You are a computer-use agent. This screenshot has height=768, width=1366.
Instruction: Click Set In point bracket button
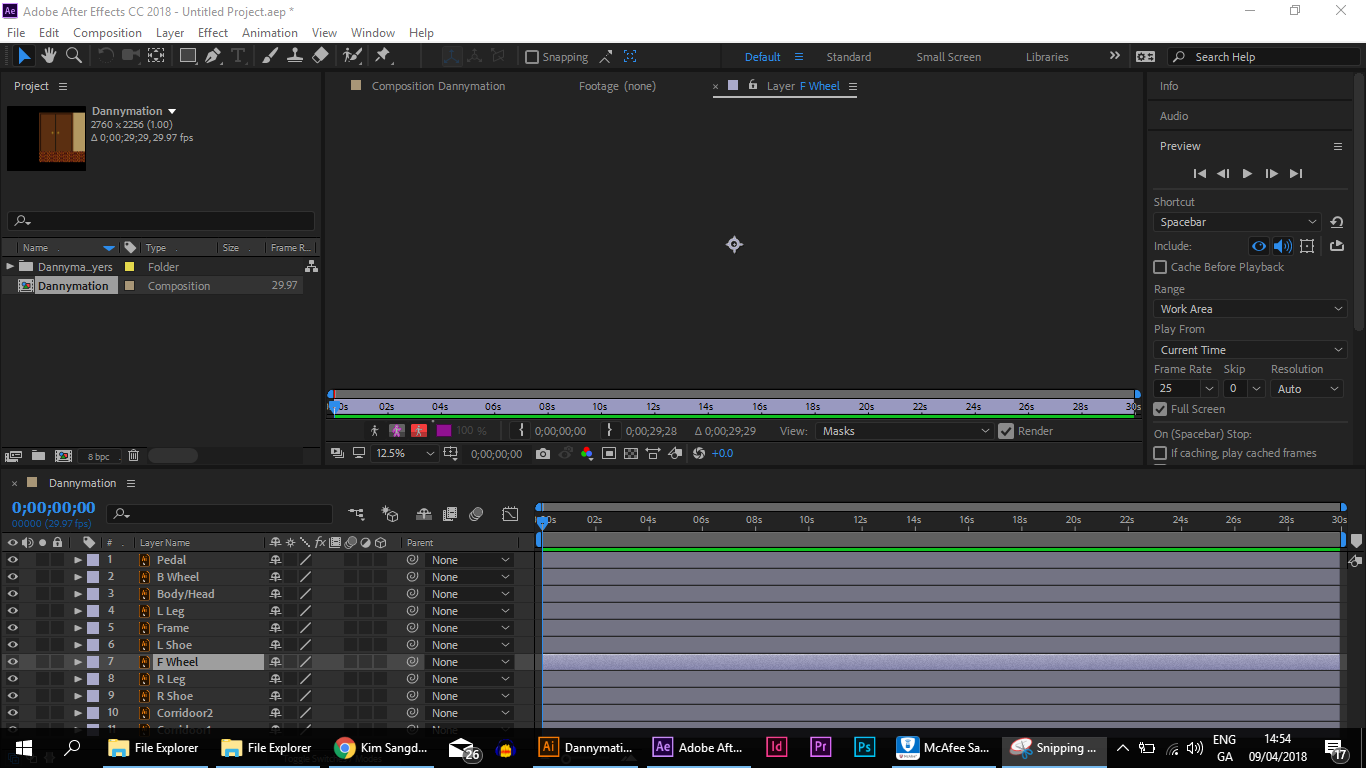[521, 430]
